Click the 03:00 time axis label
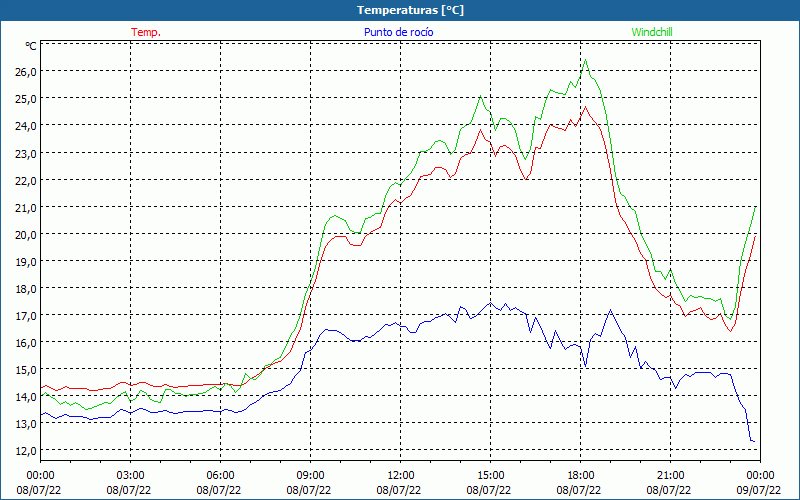Image resolution: width=800 pixels, height=500 pixels. click(131, 475)
